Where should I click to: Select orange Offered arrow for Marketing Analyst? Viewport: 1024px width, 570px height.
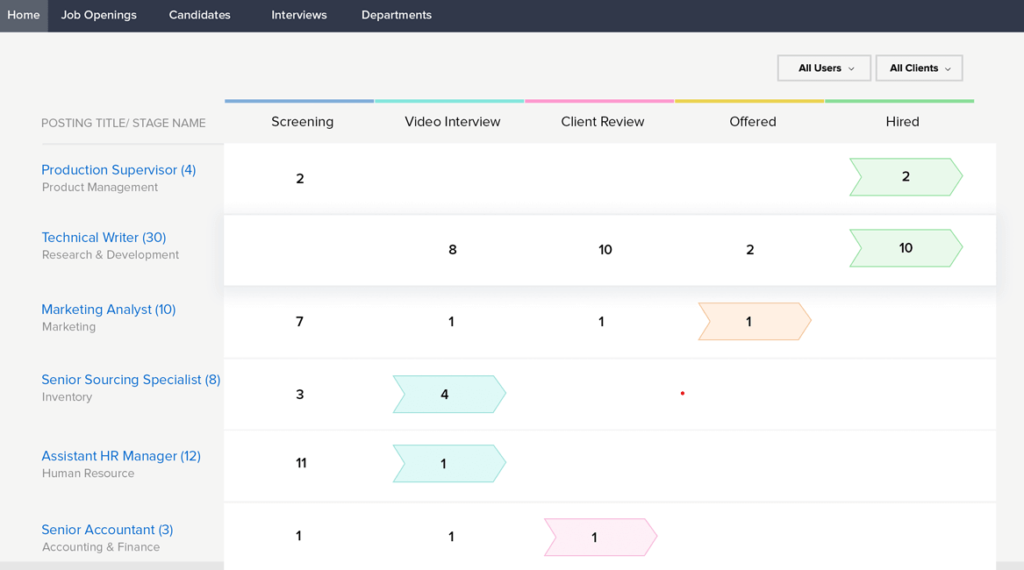(x=754, y=321)
